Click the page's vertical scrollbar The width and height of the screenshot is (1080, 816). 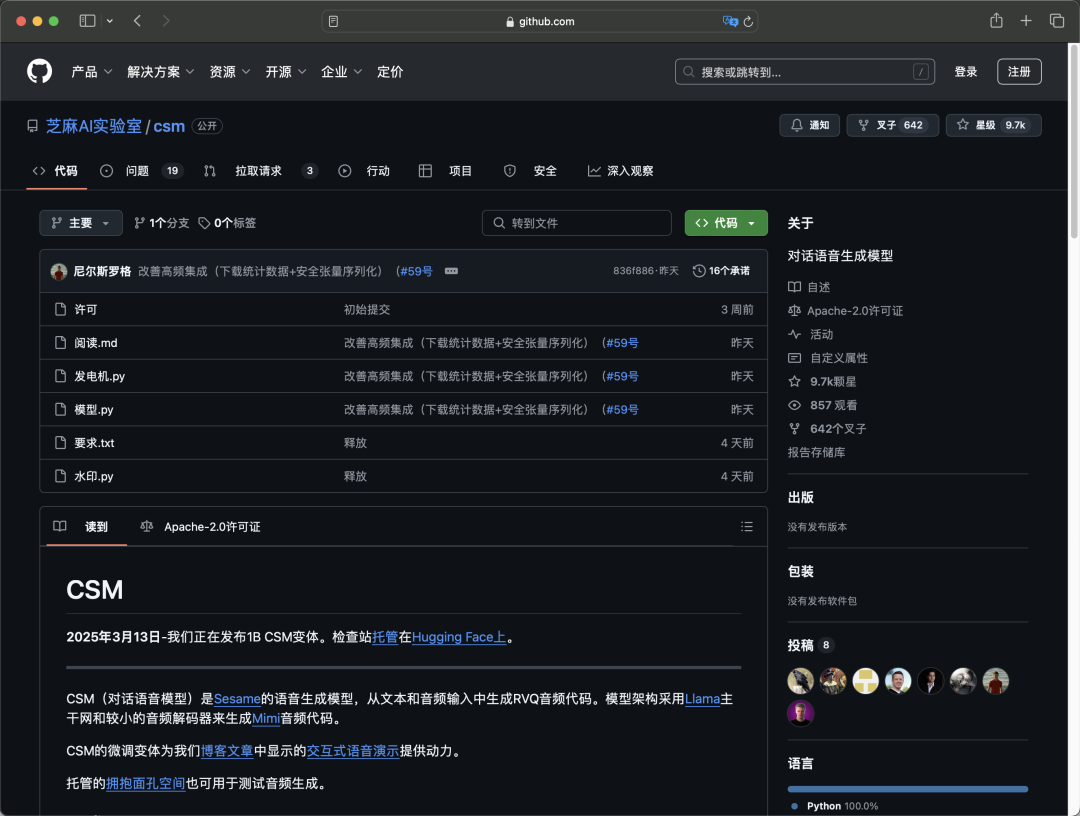[1074, 141]
